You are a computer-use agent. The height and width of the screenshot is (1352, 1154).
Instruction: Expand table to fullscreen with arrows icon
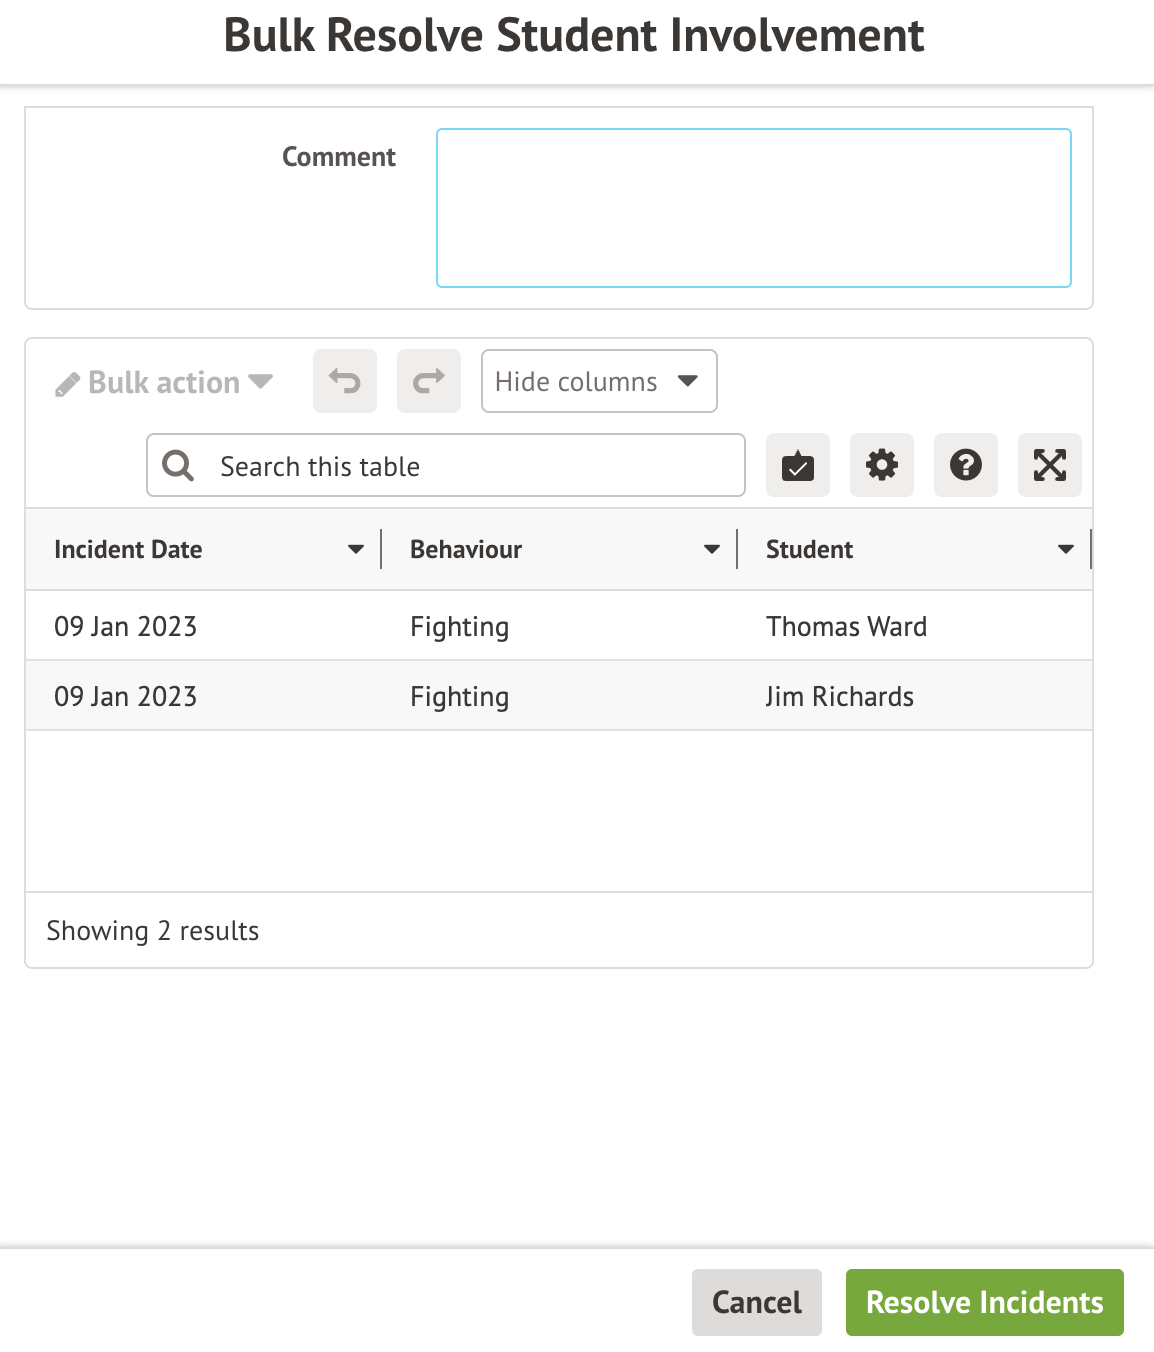(x=1049, y=465)
